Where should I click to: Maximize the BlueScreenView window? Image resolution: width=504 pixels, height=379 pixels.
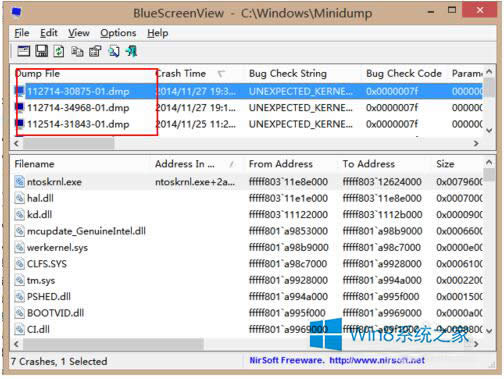452,10
